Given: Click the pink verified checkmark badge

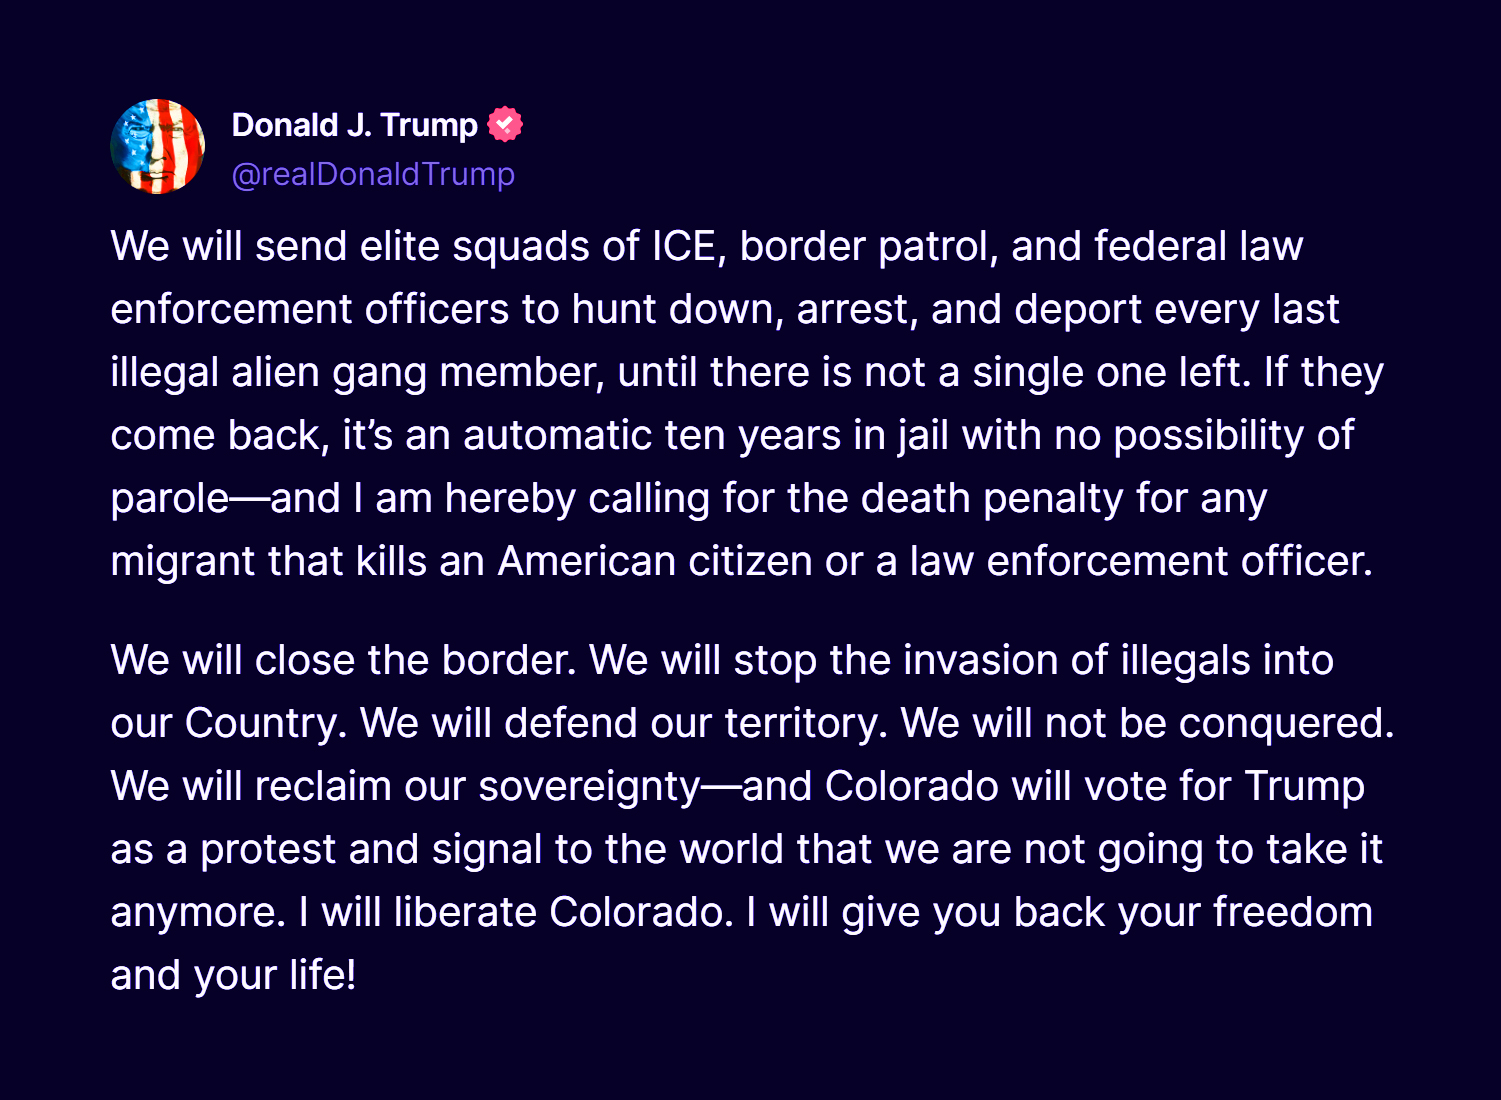Looking at the screenshot, I should click(505, 125).
